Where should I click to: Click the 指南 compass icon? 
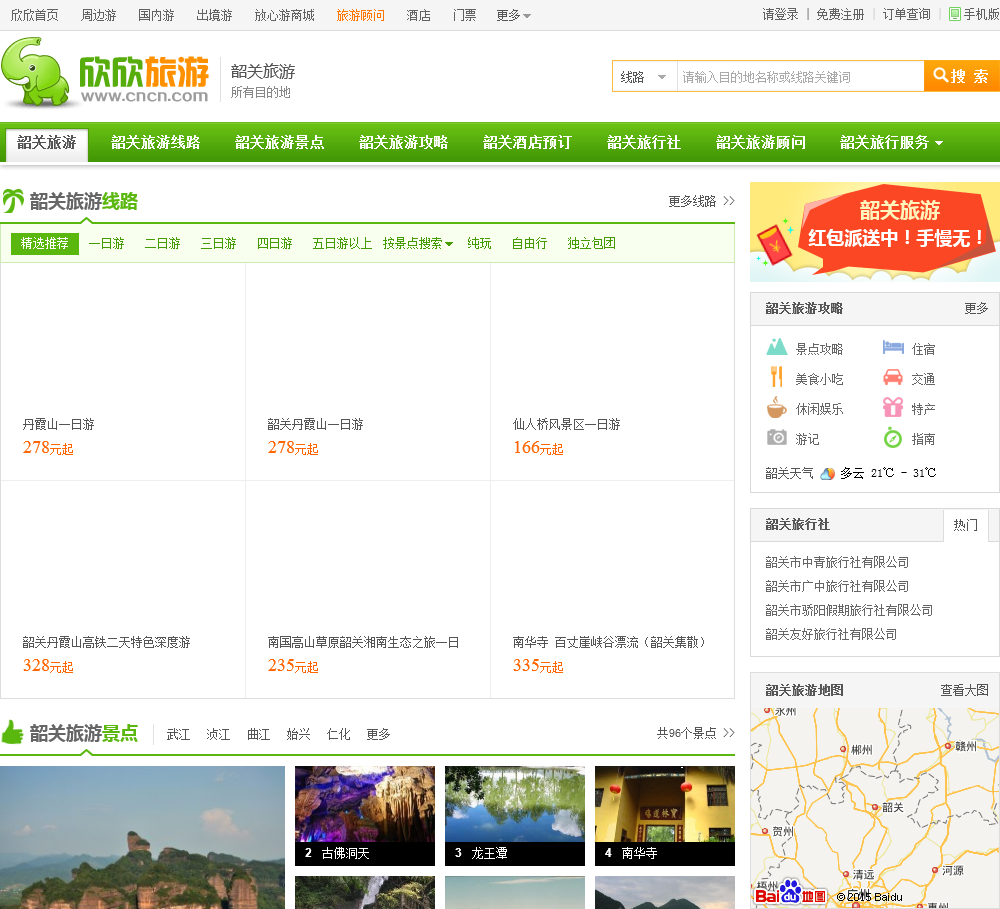(x=893, y=438)
